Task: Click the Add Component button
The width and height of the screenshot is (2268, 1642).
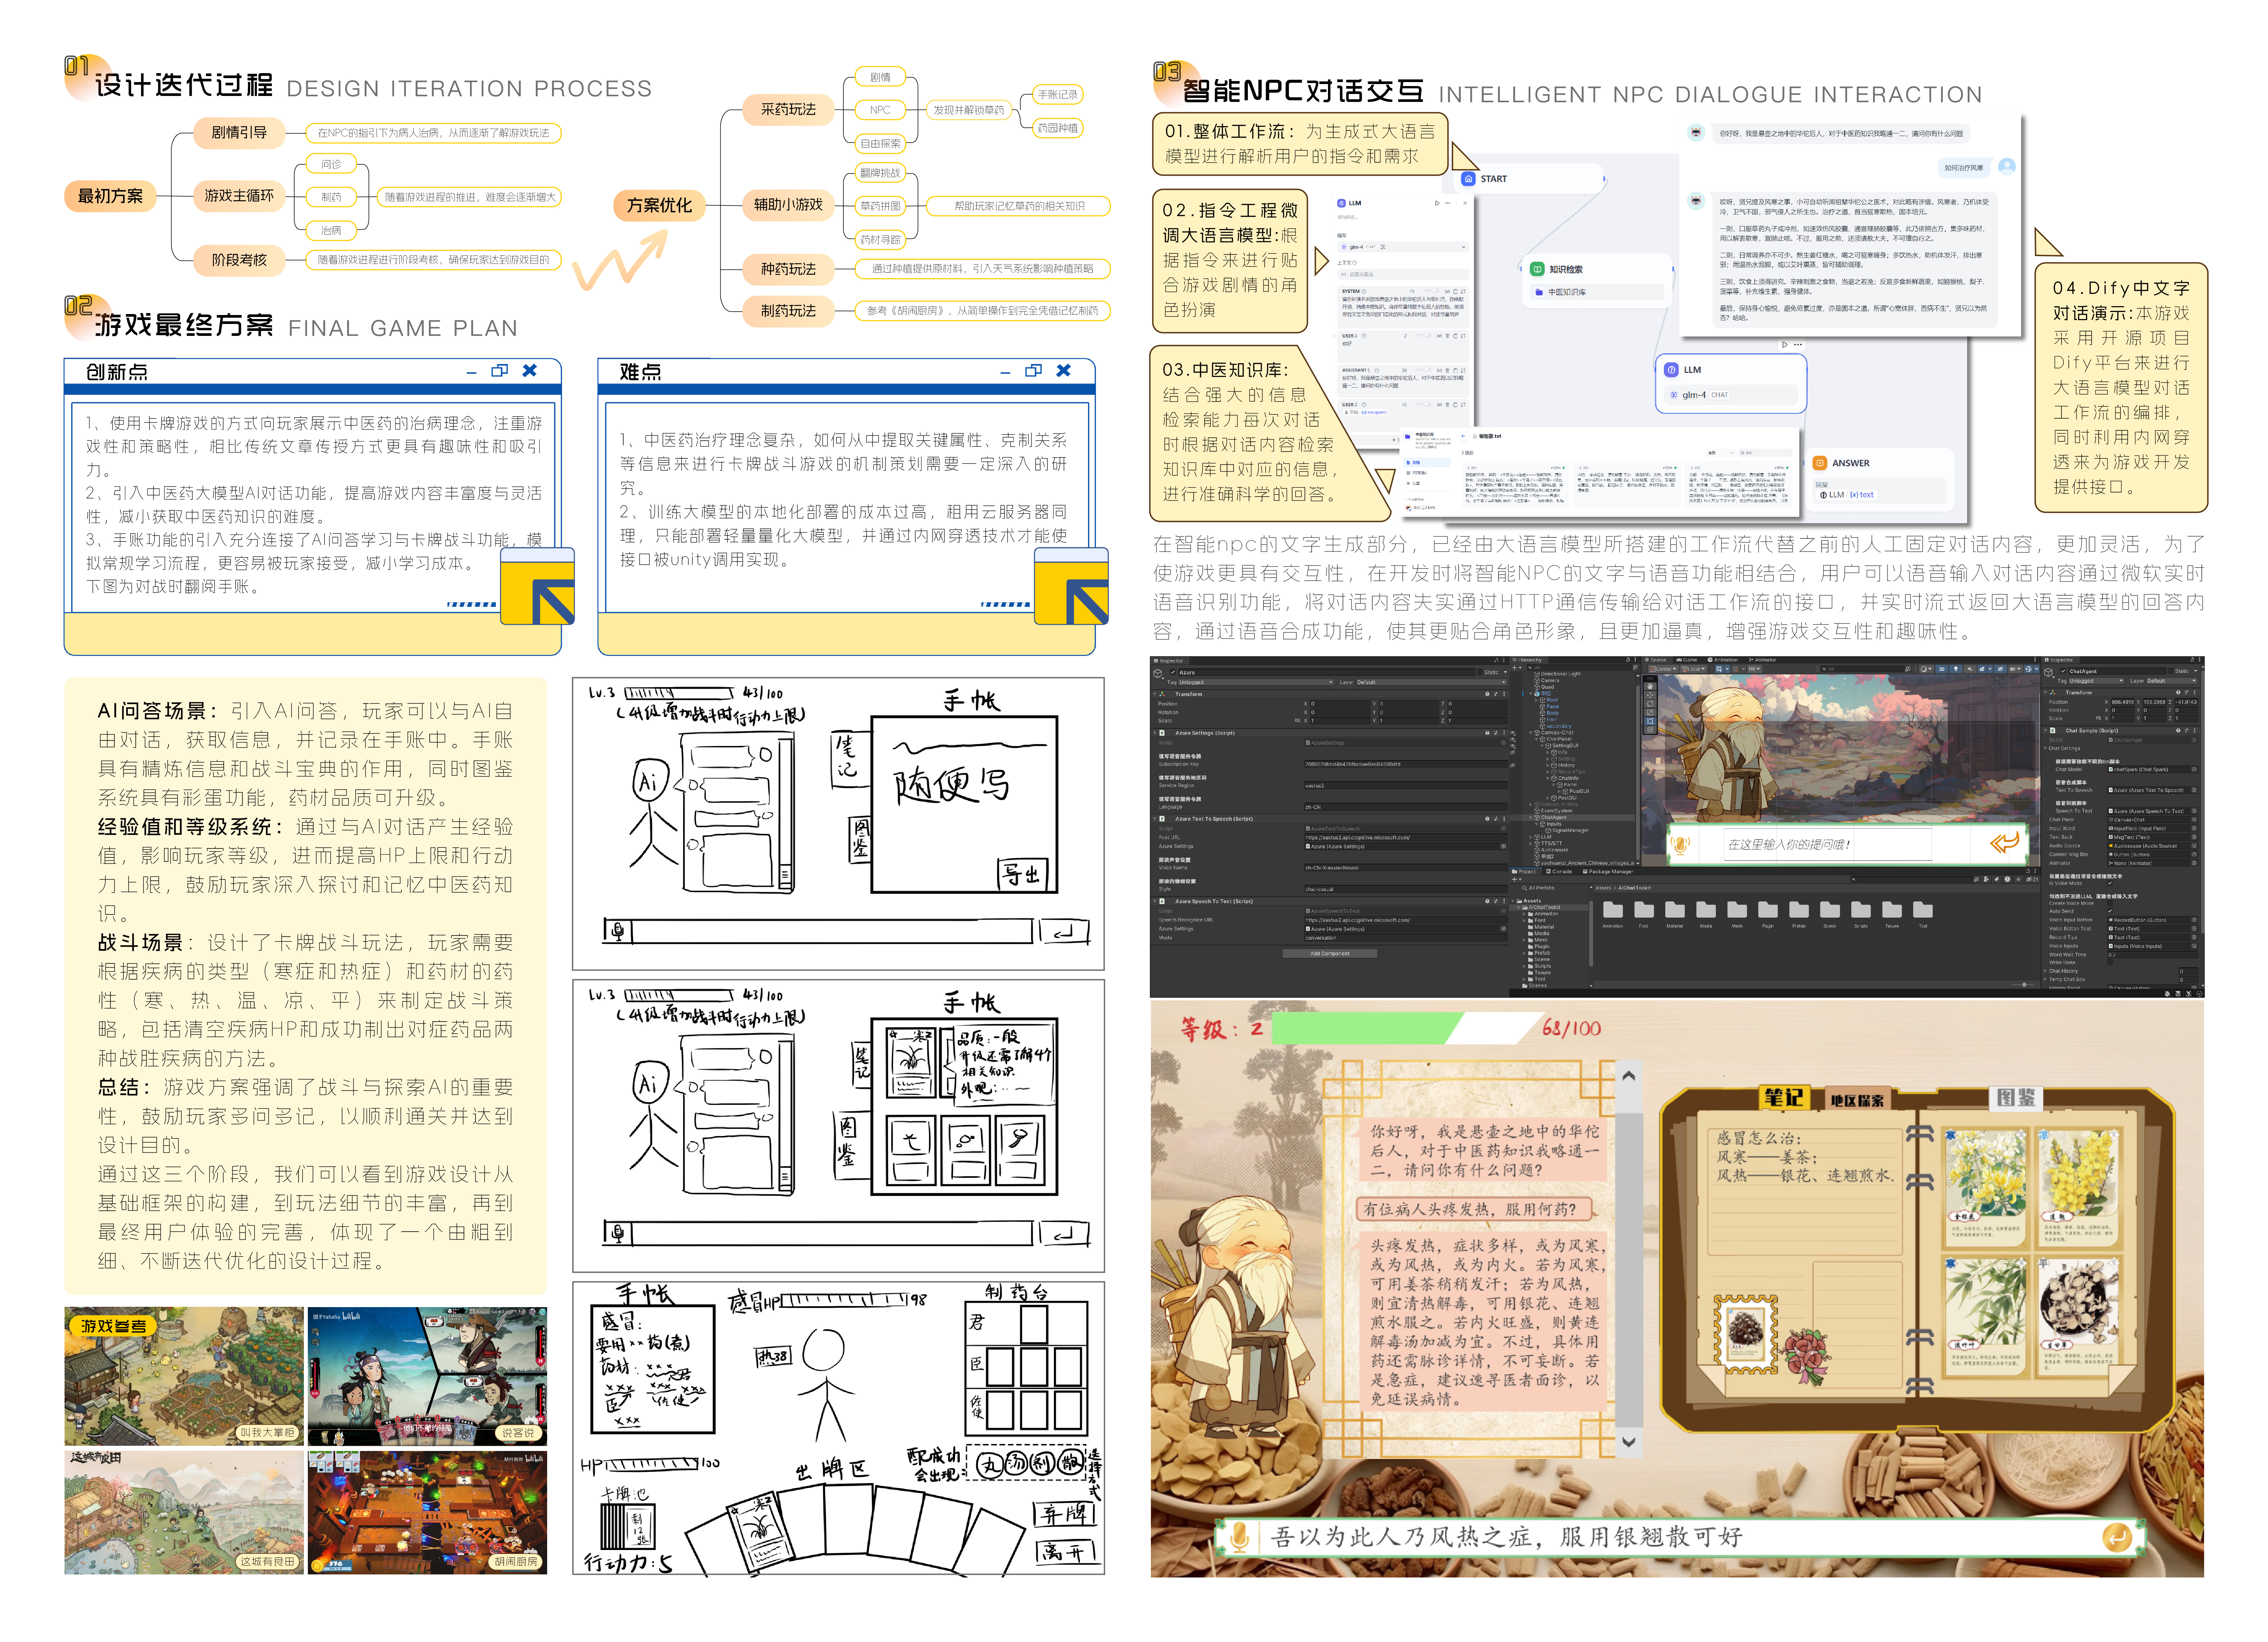Action: coord(1330,954)
